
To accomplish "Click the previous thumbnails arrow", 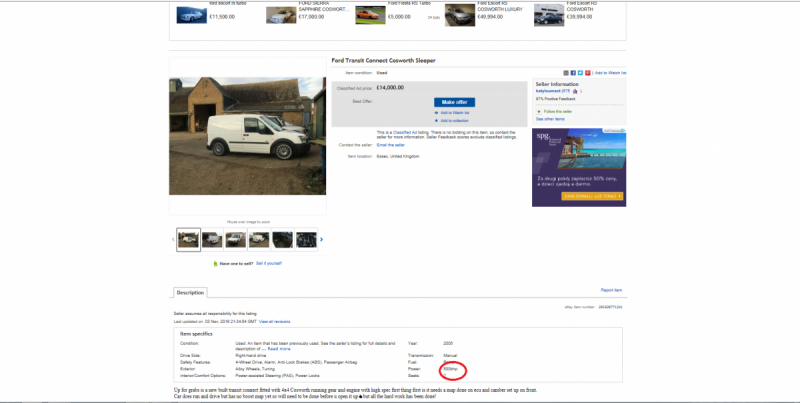I will [172, 239].
